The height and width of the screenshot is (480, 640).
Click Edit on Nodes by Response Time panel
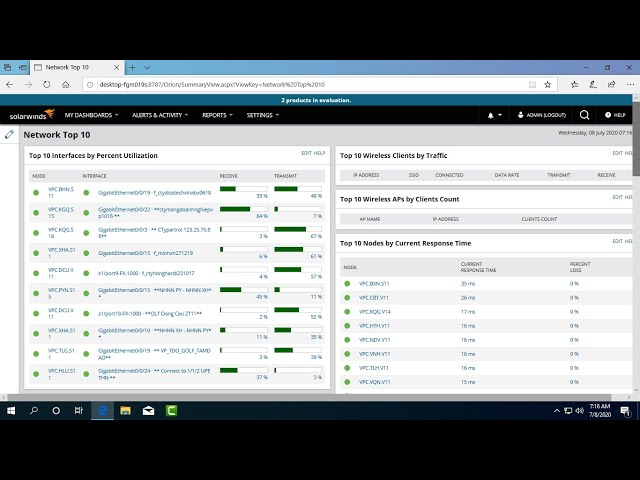pyautogui.click(x=617, y=241)
